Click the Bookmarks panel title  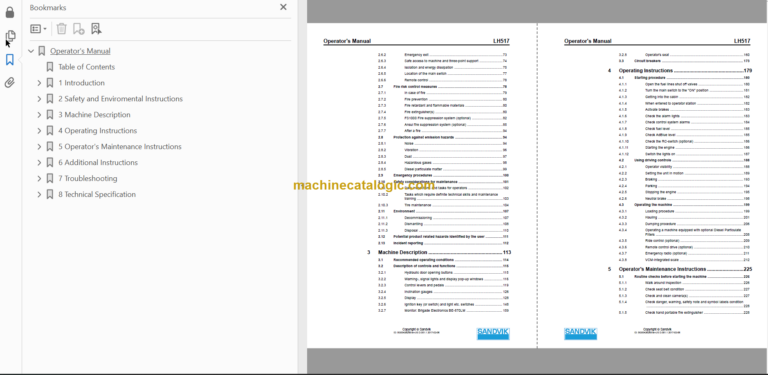tap(48, 8)
